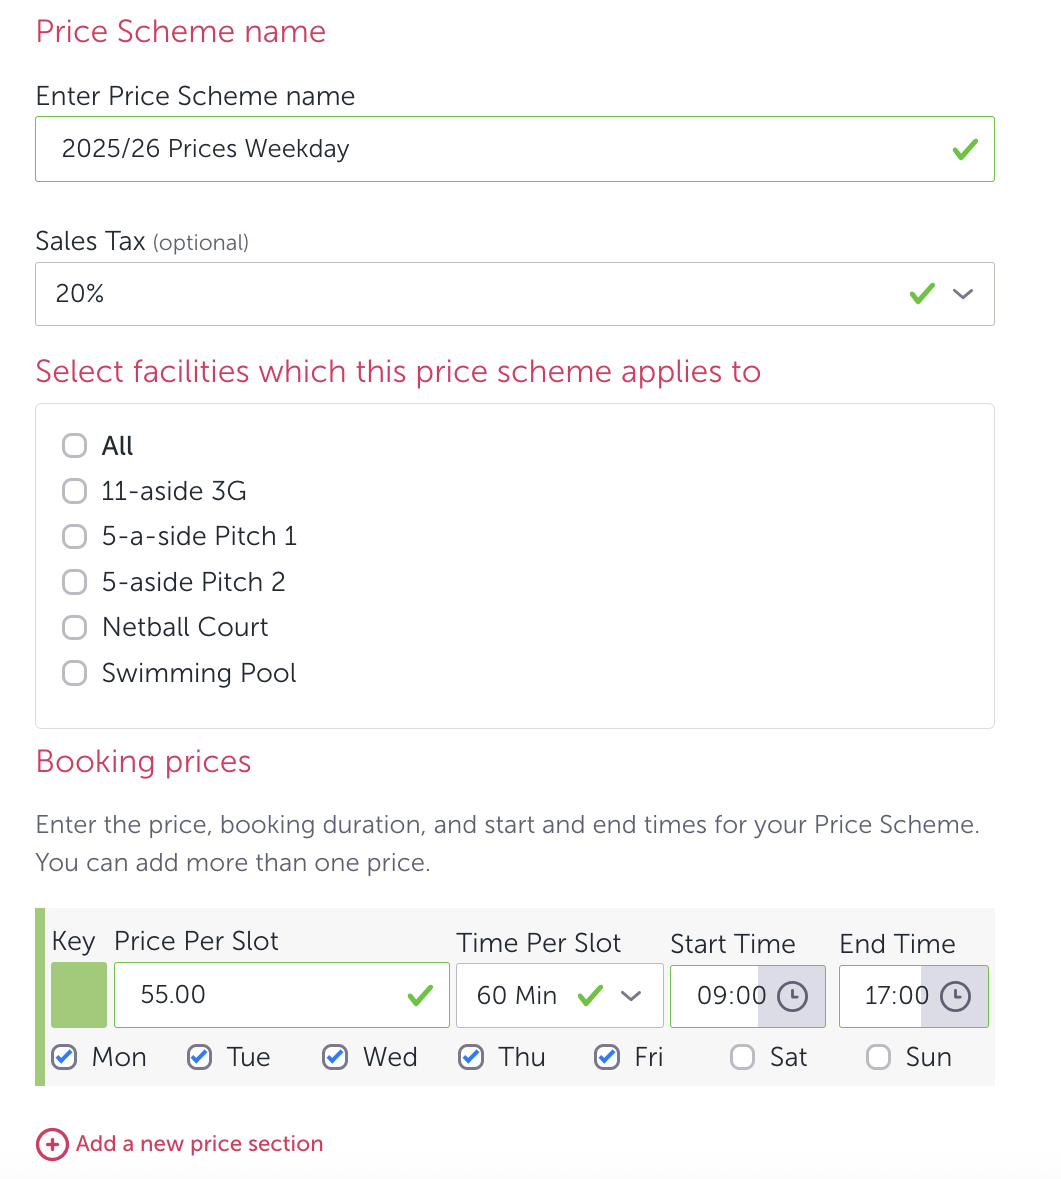Select the Netball Court checkbox

click(x=75, y=627)
